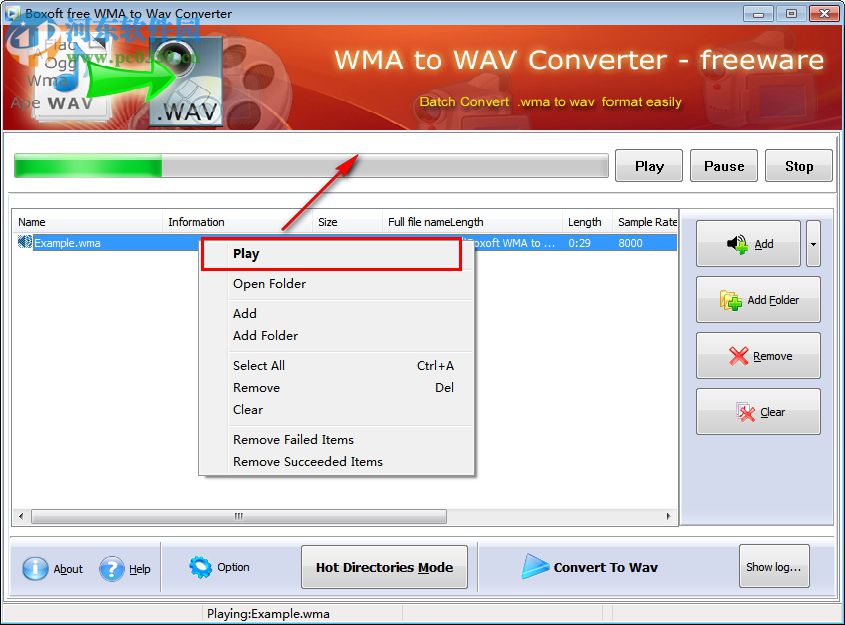Open the Show log dialog
The height and width of the screenshot is (625, 845).
pyautogui.click(x=774, y=566)
